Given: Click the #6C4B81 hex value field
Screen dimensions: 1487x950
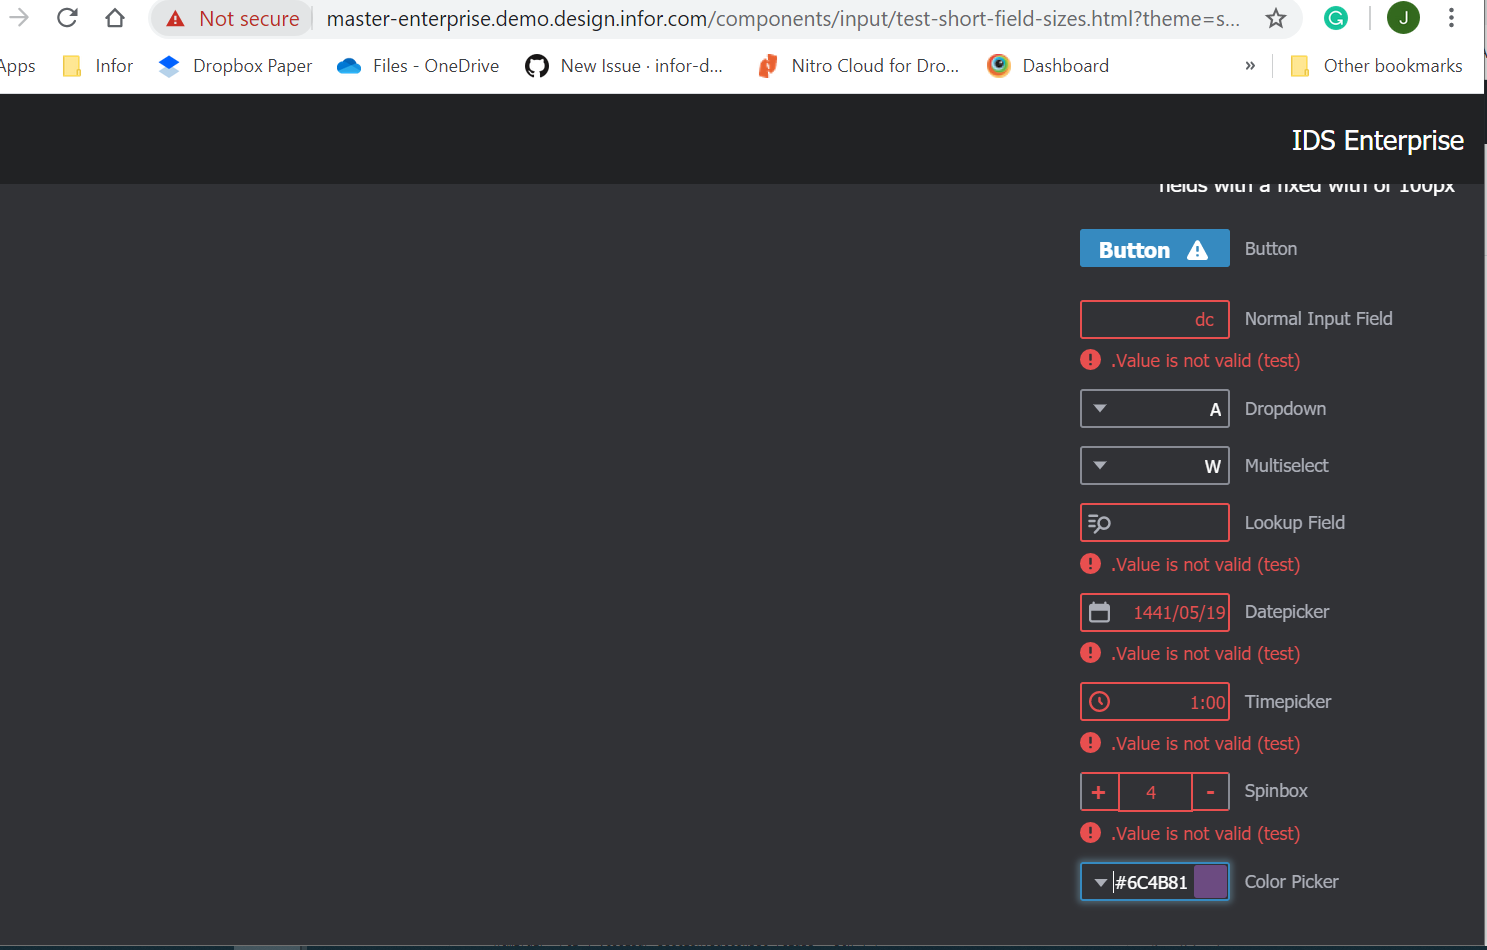Looking at the screenshot, I should pyautogui.click(x=1151, y=882).
